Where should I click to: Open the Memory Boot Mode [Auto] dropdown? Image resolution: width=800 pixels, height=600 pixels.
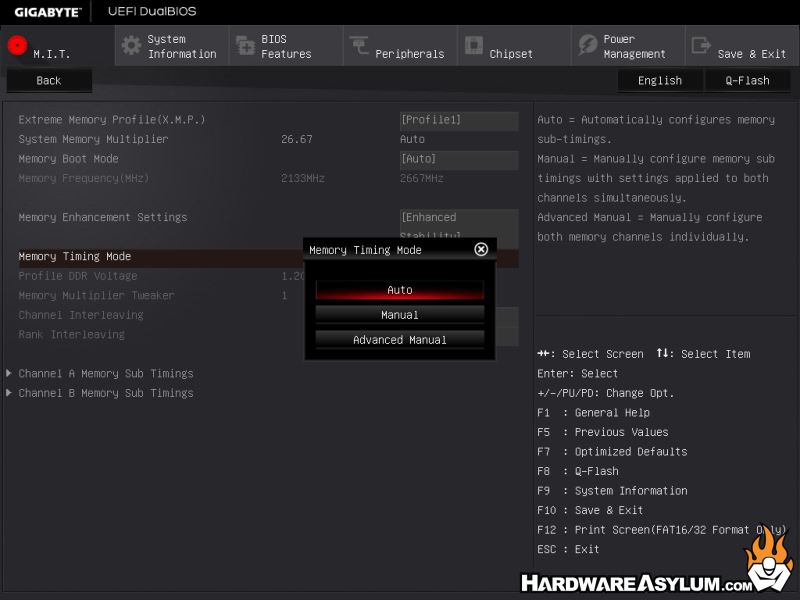click(x=458, y=159)
